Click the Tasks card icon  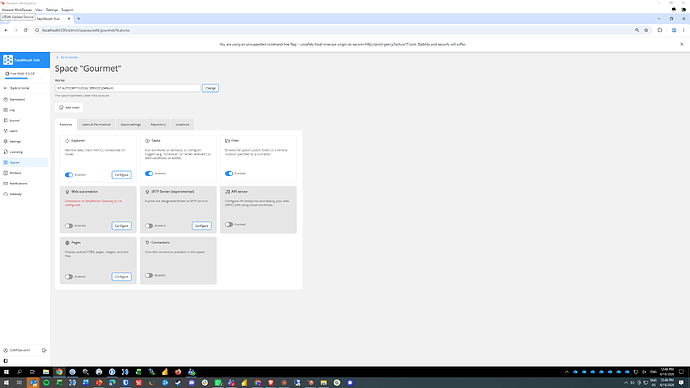(x=147, y=141)
